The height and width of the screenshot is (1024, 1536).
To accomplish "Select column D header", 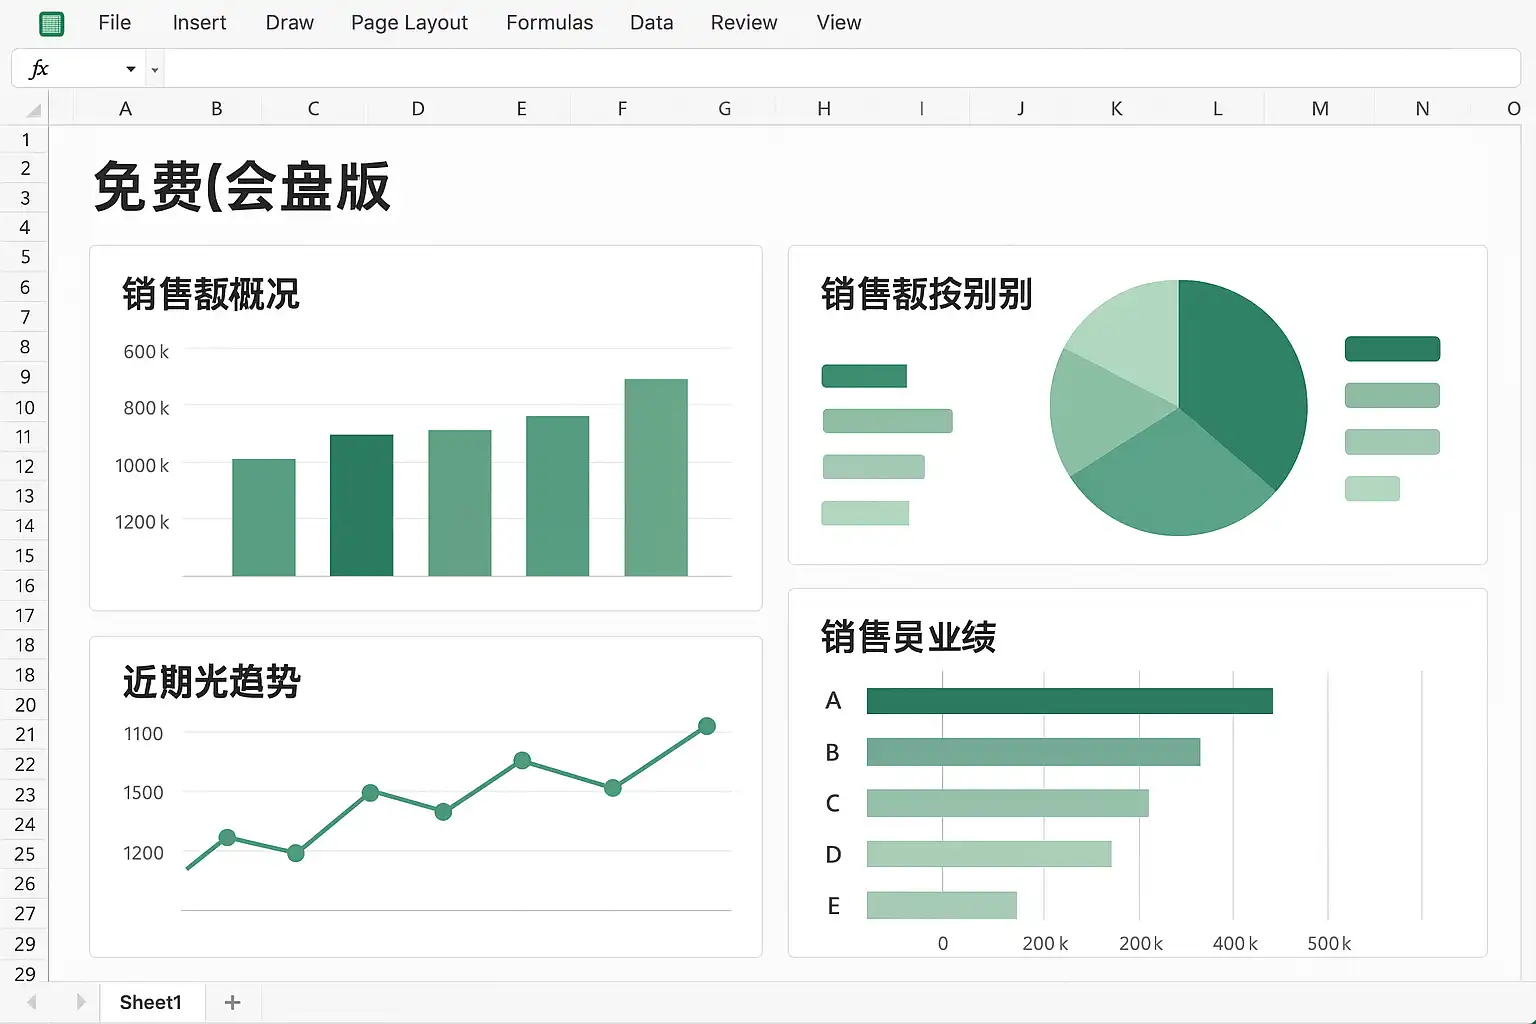I will [418, 109].
